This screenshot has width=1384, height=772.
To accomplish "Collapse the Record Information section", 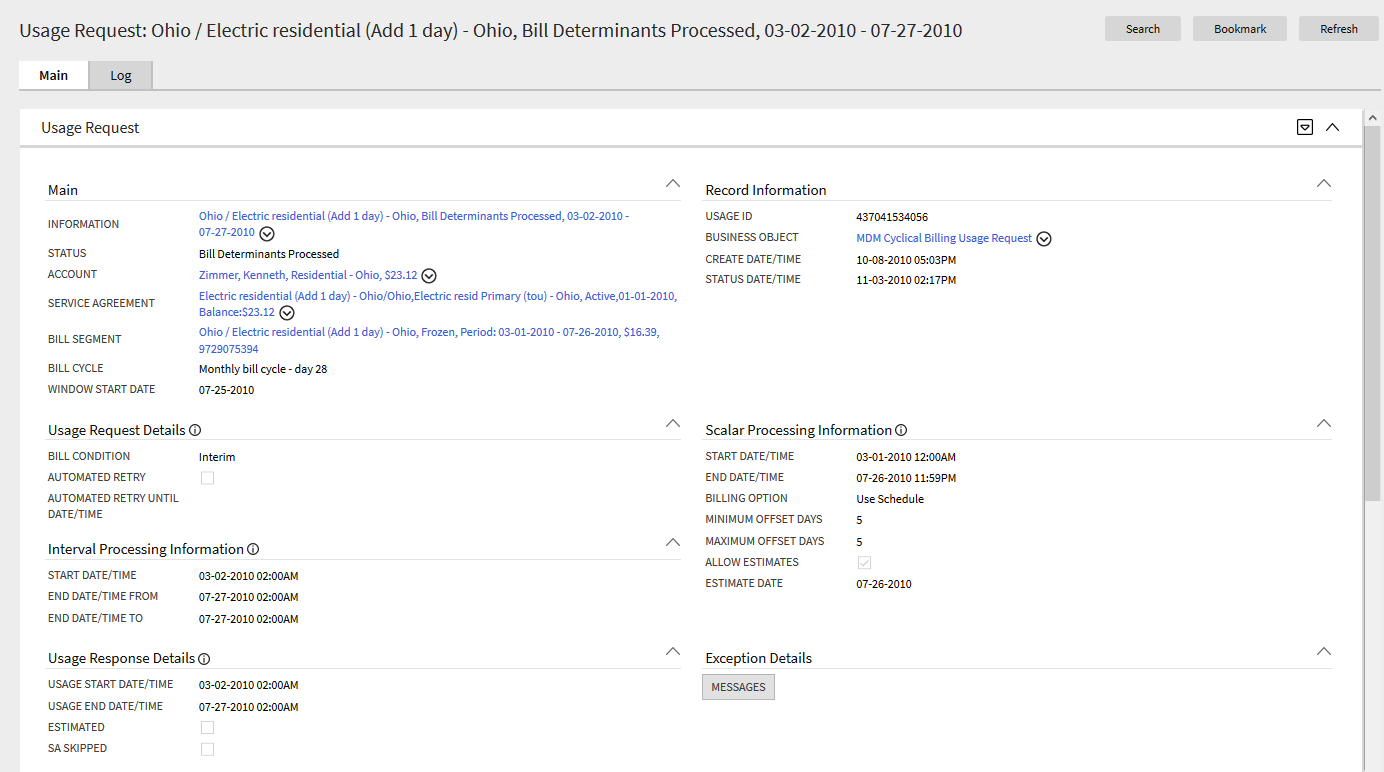I will 1323,183.
